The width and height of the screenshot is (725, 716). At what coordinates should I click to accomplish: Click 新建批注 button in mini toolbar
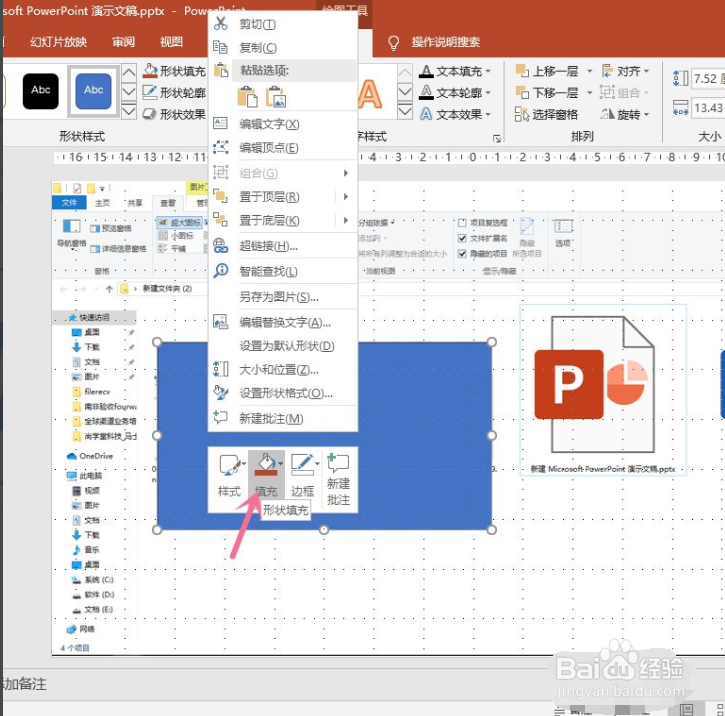coord(338,479)
